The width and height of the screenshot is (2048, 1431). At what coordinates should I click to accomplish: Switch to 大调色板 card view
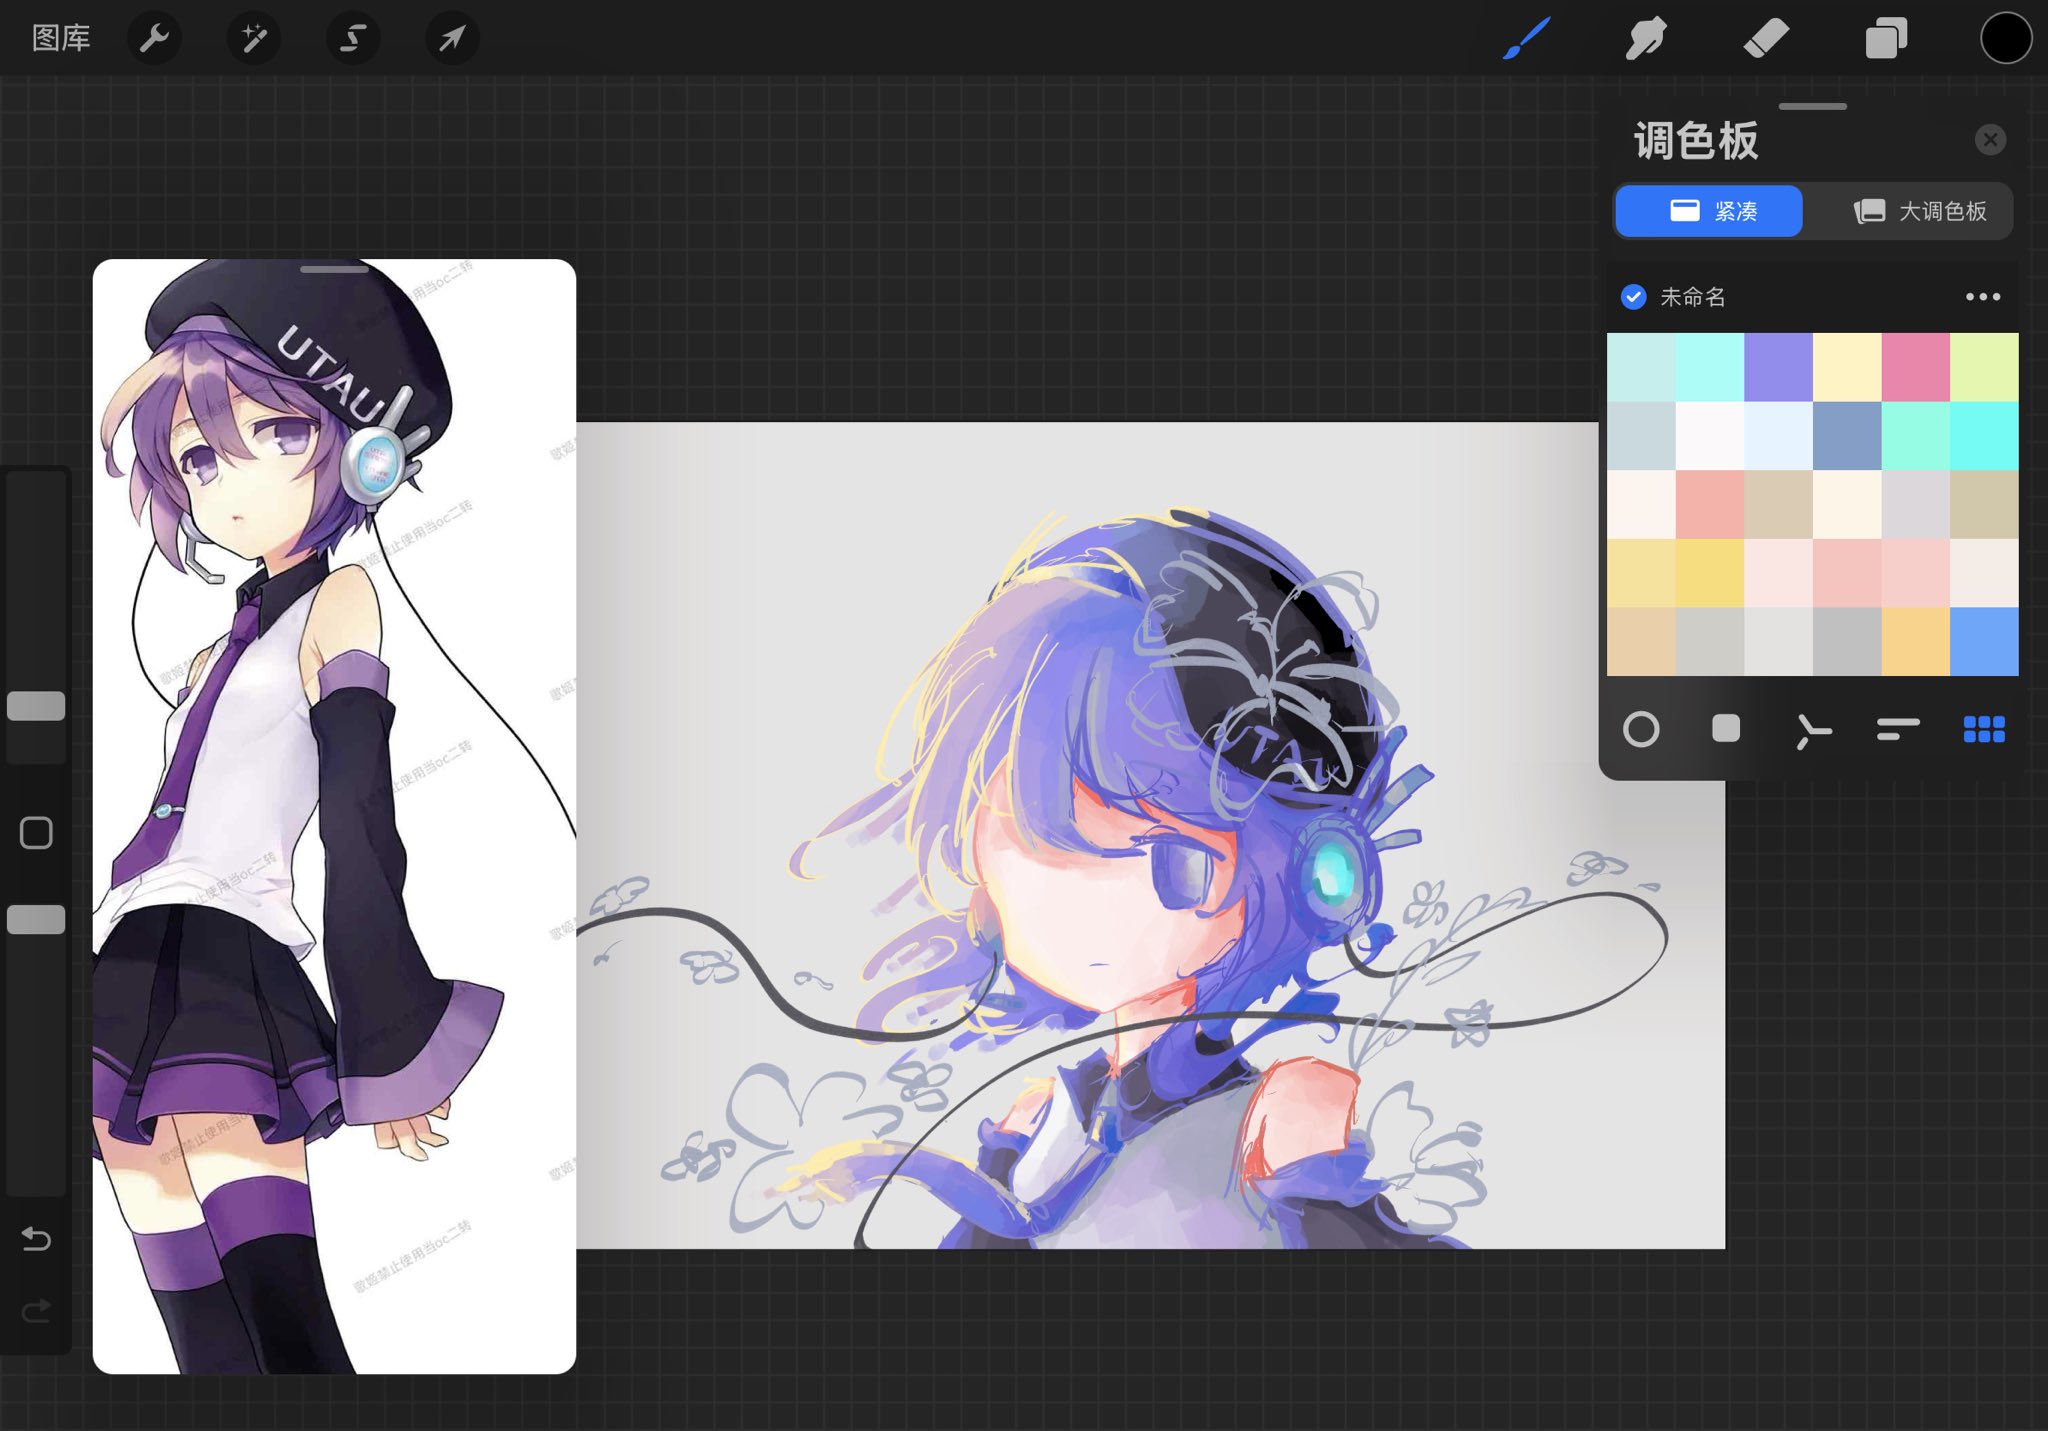click(1919, 211)
